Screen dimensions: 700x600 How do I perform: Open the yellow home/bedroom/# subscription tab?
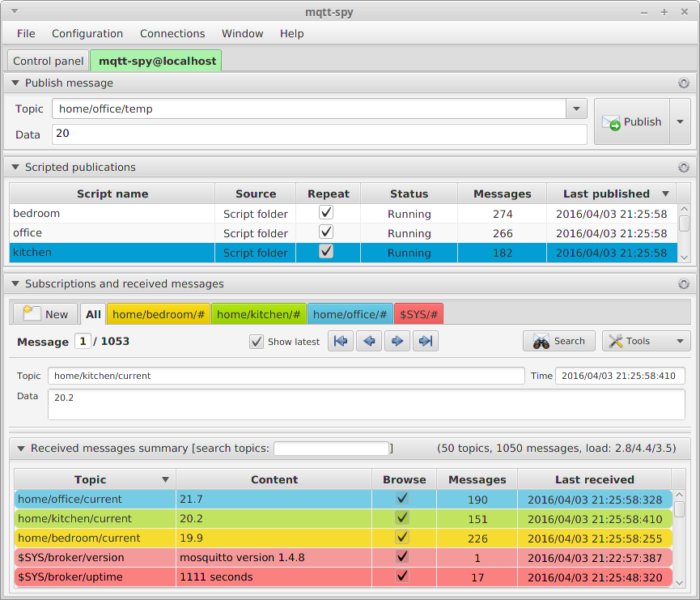158,314
